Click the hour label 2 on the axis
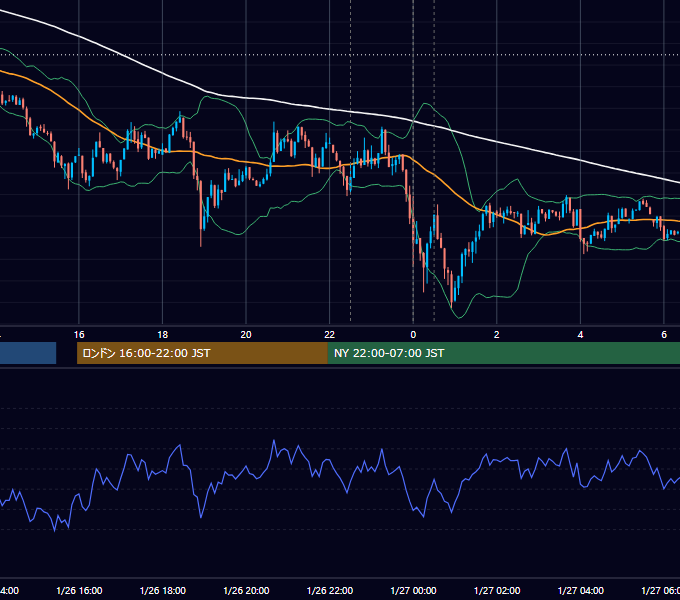Viewport: 680px width, 600px height. coord(497,334)
